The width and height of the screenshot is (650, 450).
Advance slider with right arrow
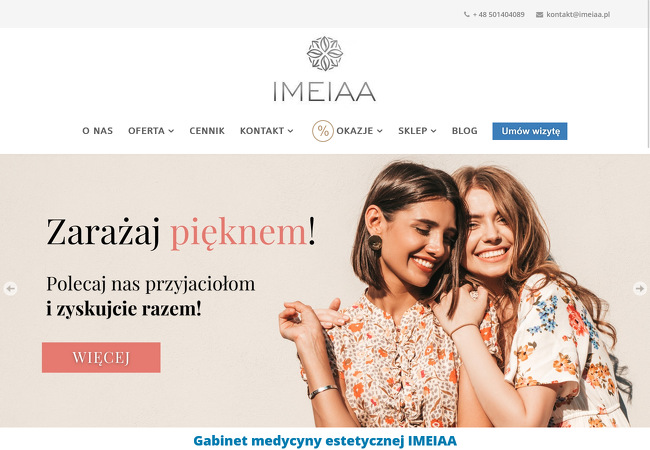pos(640,288)
